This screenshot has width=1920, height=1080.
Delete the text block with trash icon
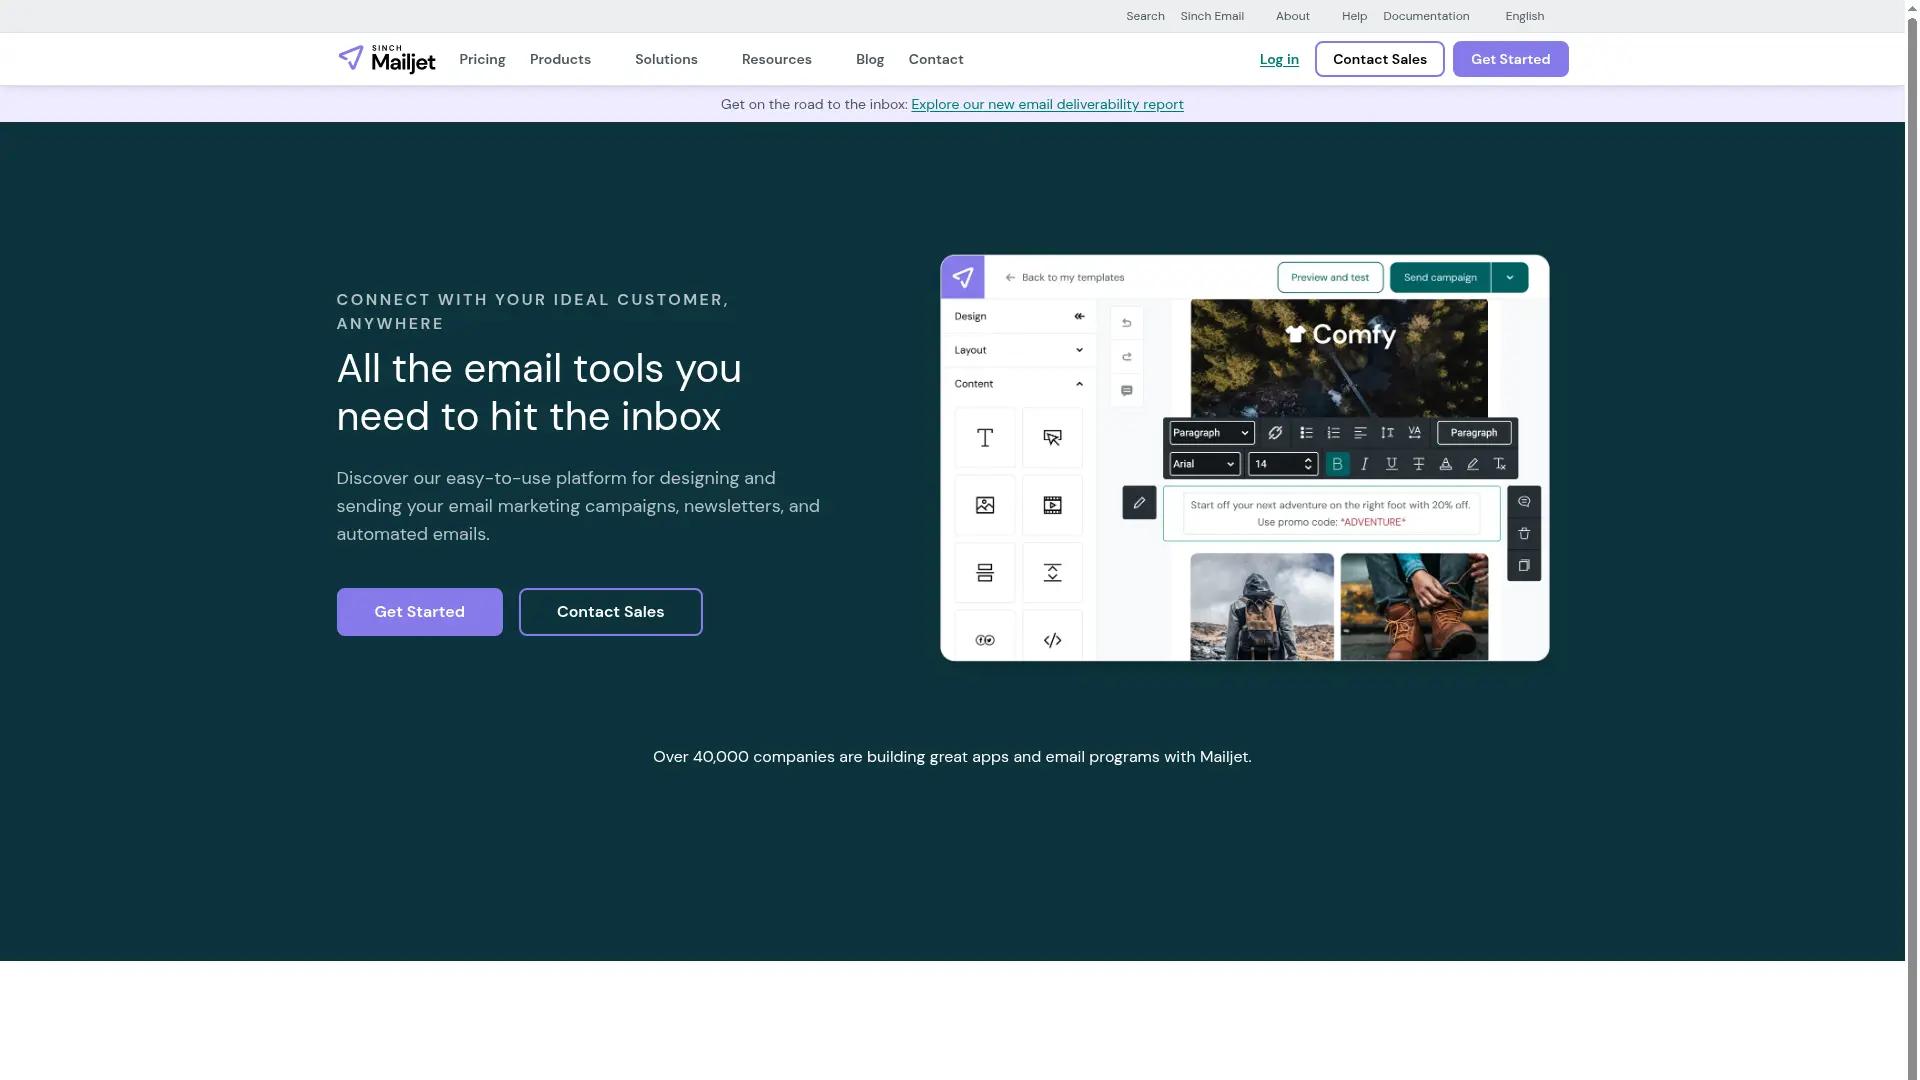(1523, 533)
